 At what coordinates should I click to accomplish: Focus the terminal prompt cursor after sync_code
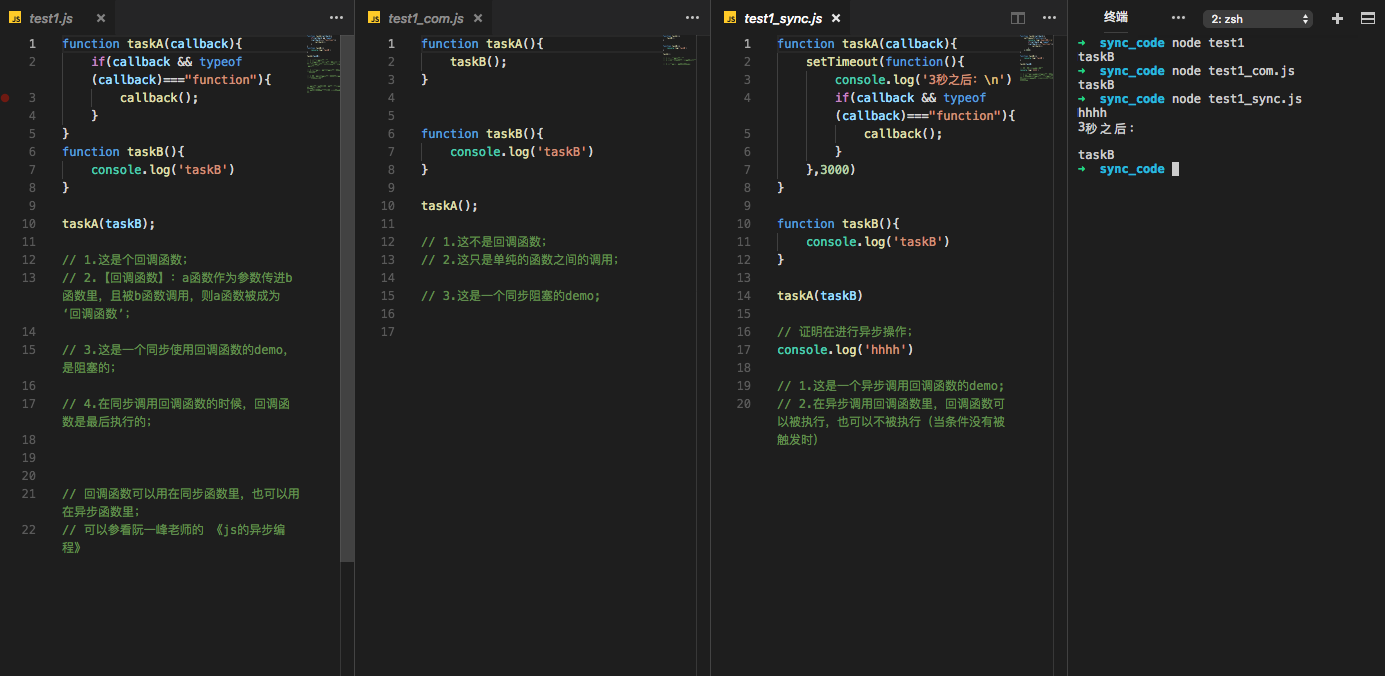[1175, 169]
